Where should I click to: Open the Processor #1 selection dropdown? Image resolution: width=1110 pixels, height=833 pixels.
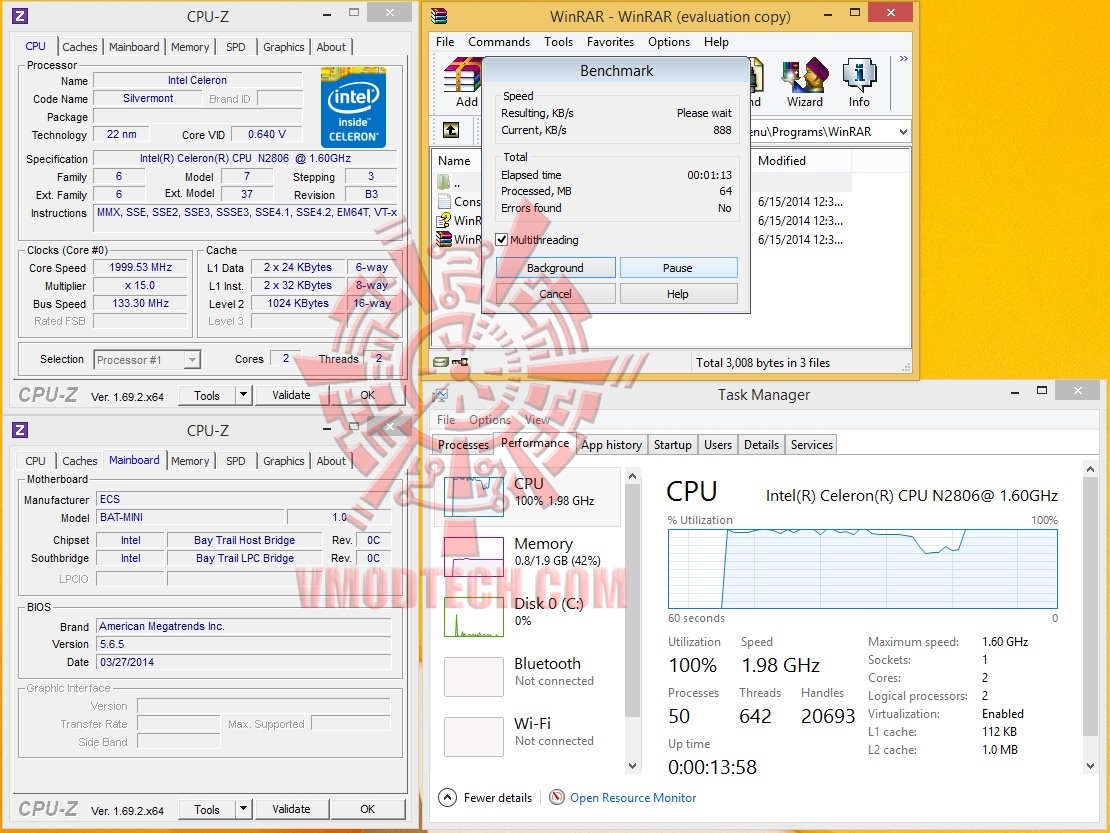click(x=192, y=360)
